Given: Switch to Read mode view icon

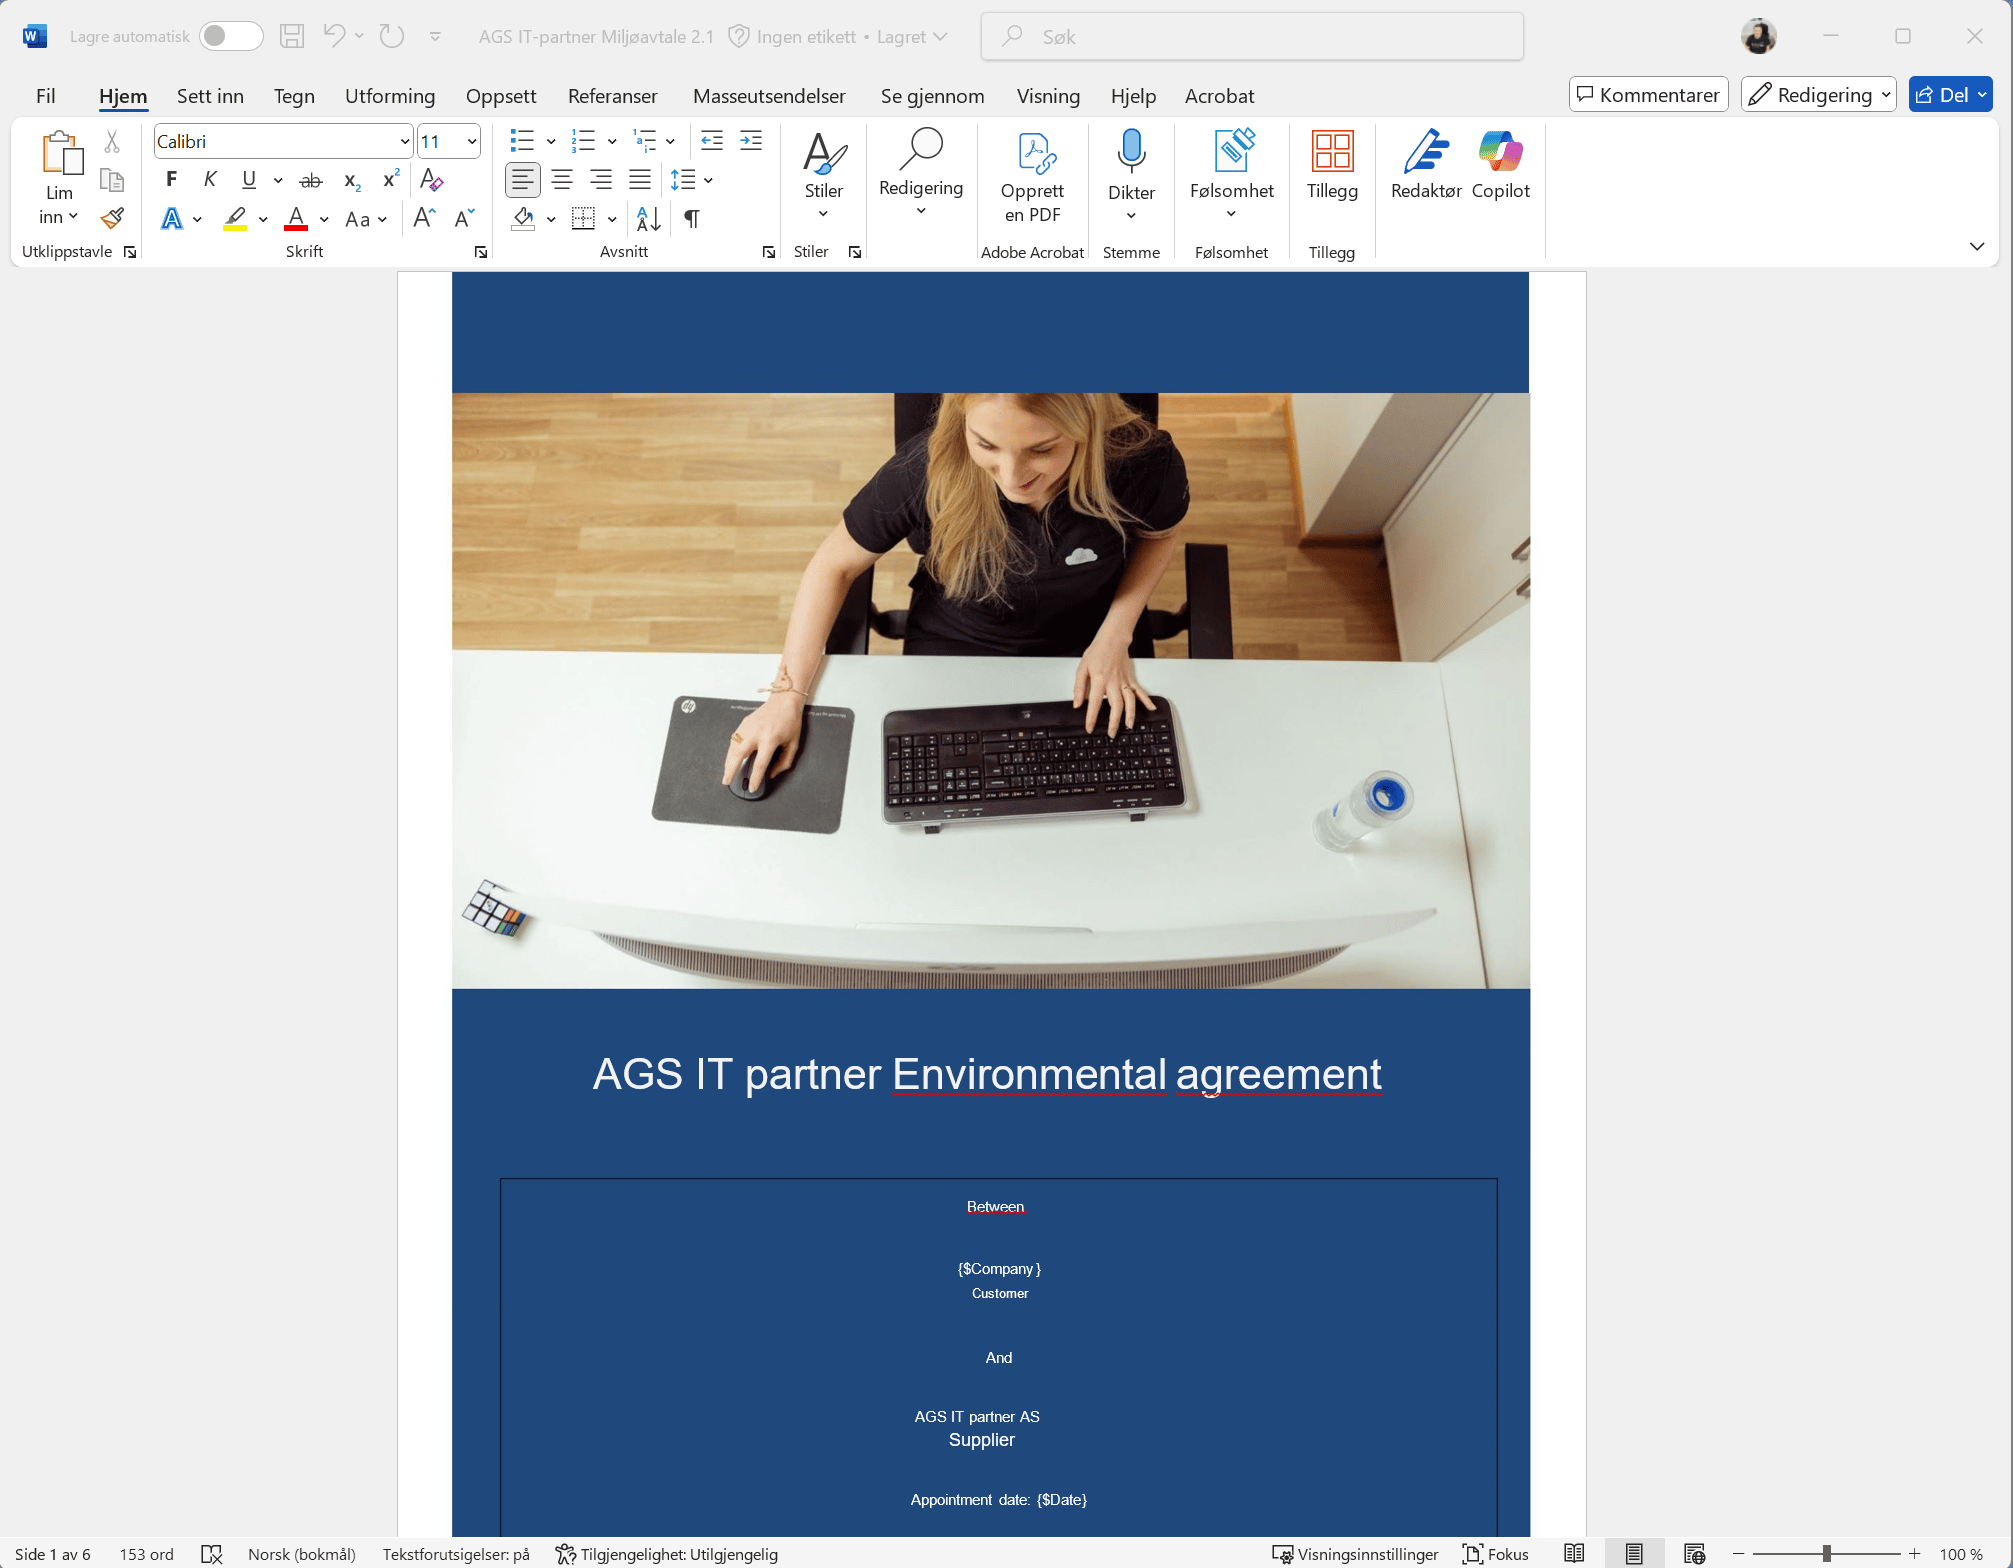Looking at the screenshot, I should tap(1574, 1554).
